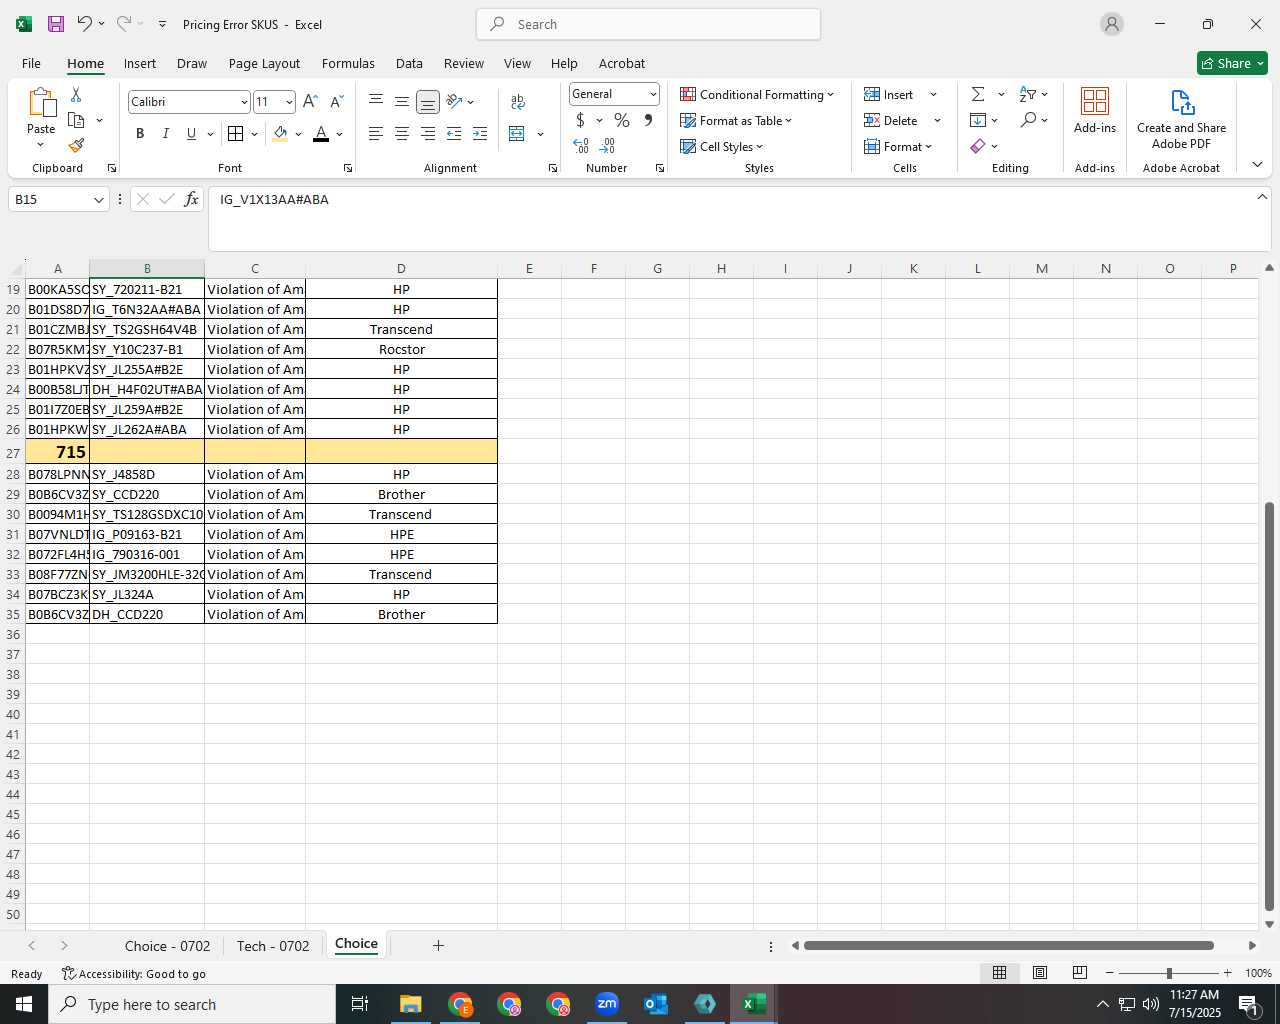Open the Calibri font name dropdown
This screenshot has width=1280, height=1024.
244,102
